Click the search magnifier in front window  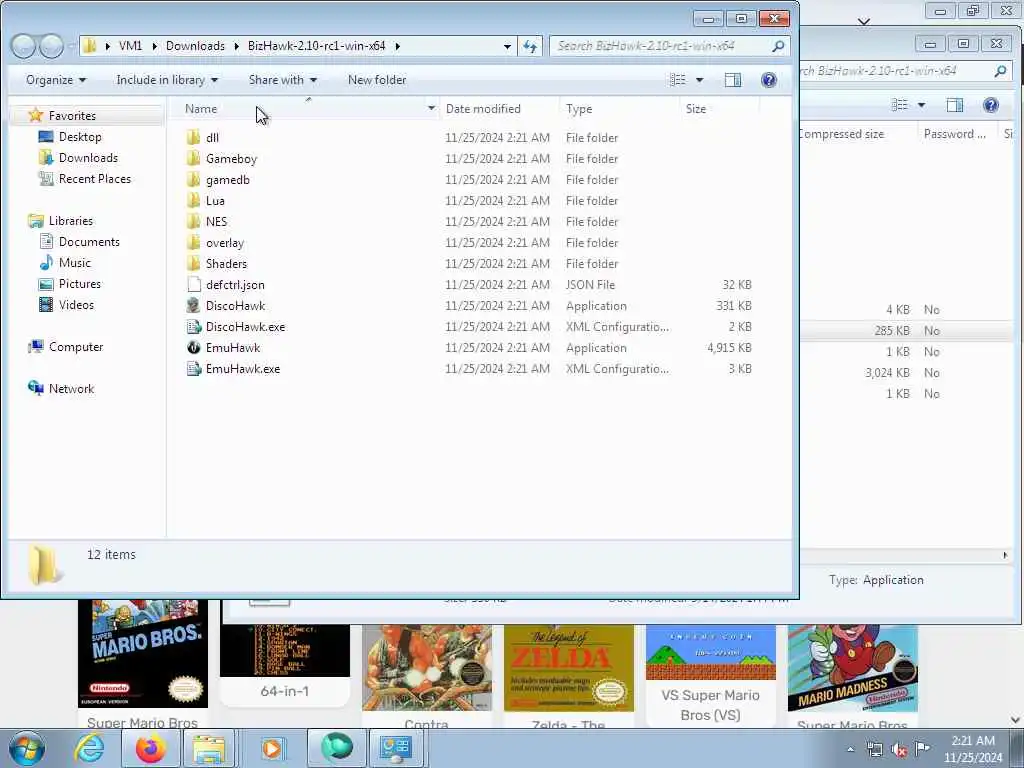click(x=778, y=46)
